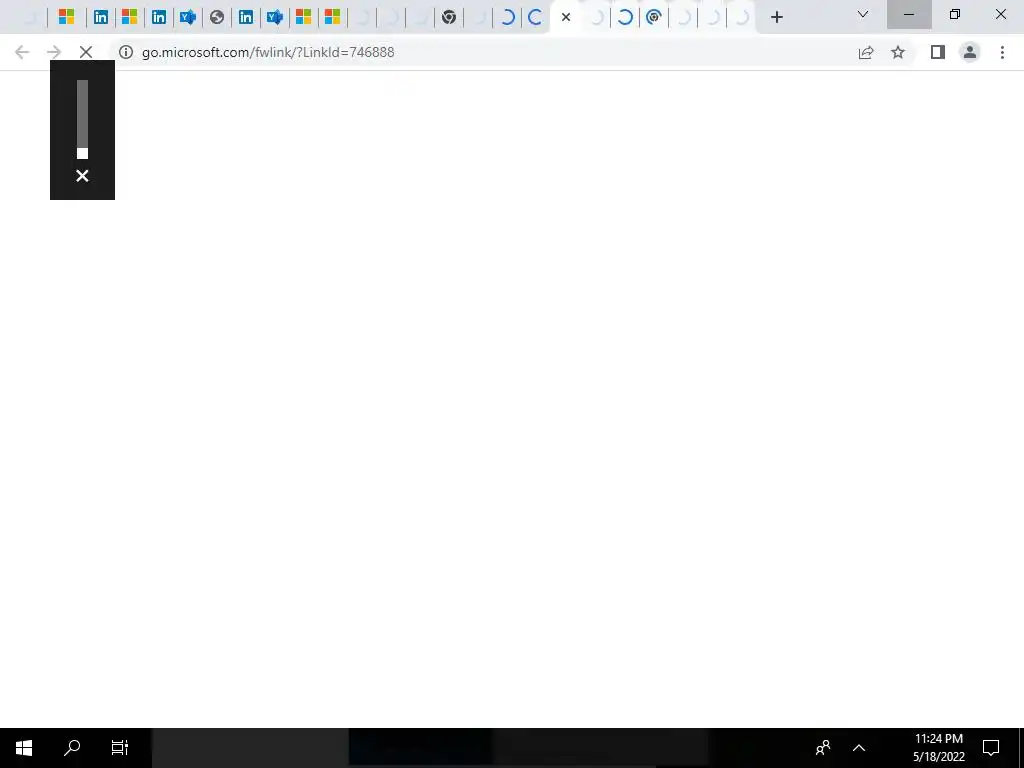Go back using the back arrow
The width and height of the screenshot is (1024, 768).
22,52
